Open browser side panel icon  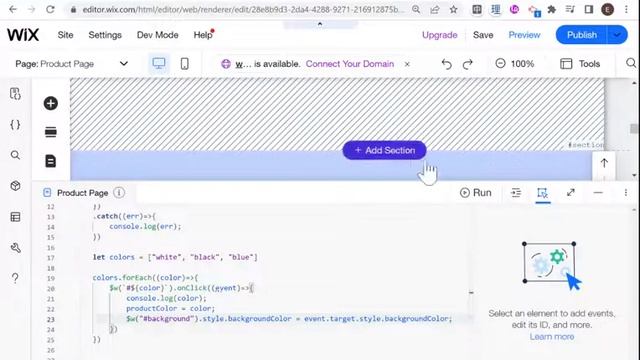tap(589, 9)
